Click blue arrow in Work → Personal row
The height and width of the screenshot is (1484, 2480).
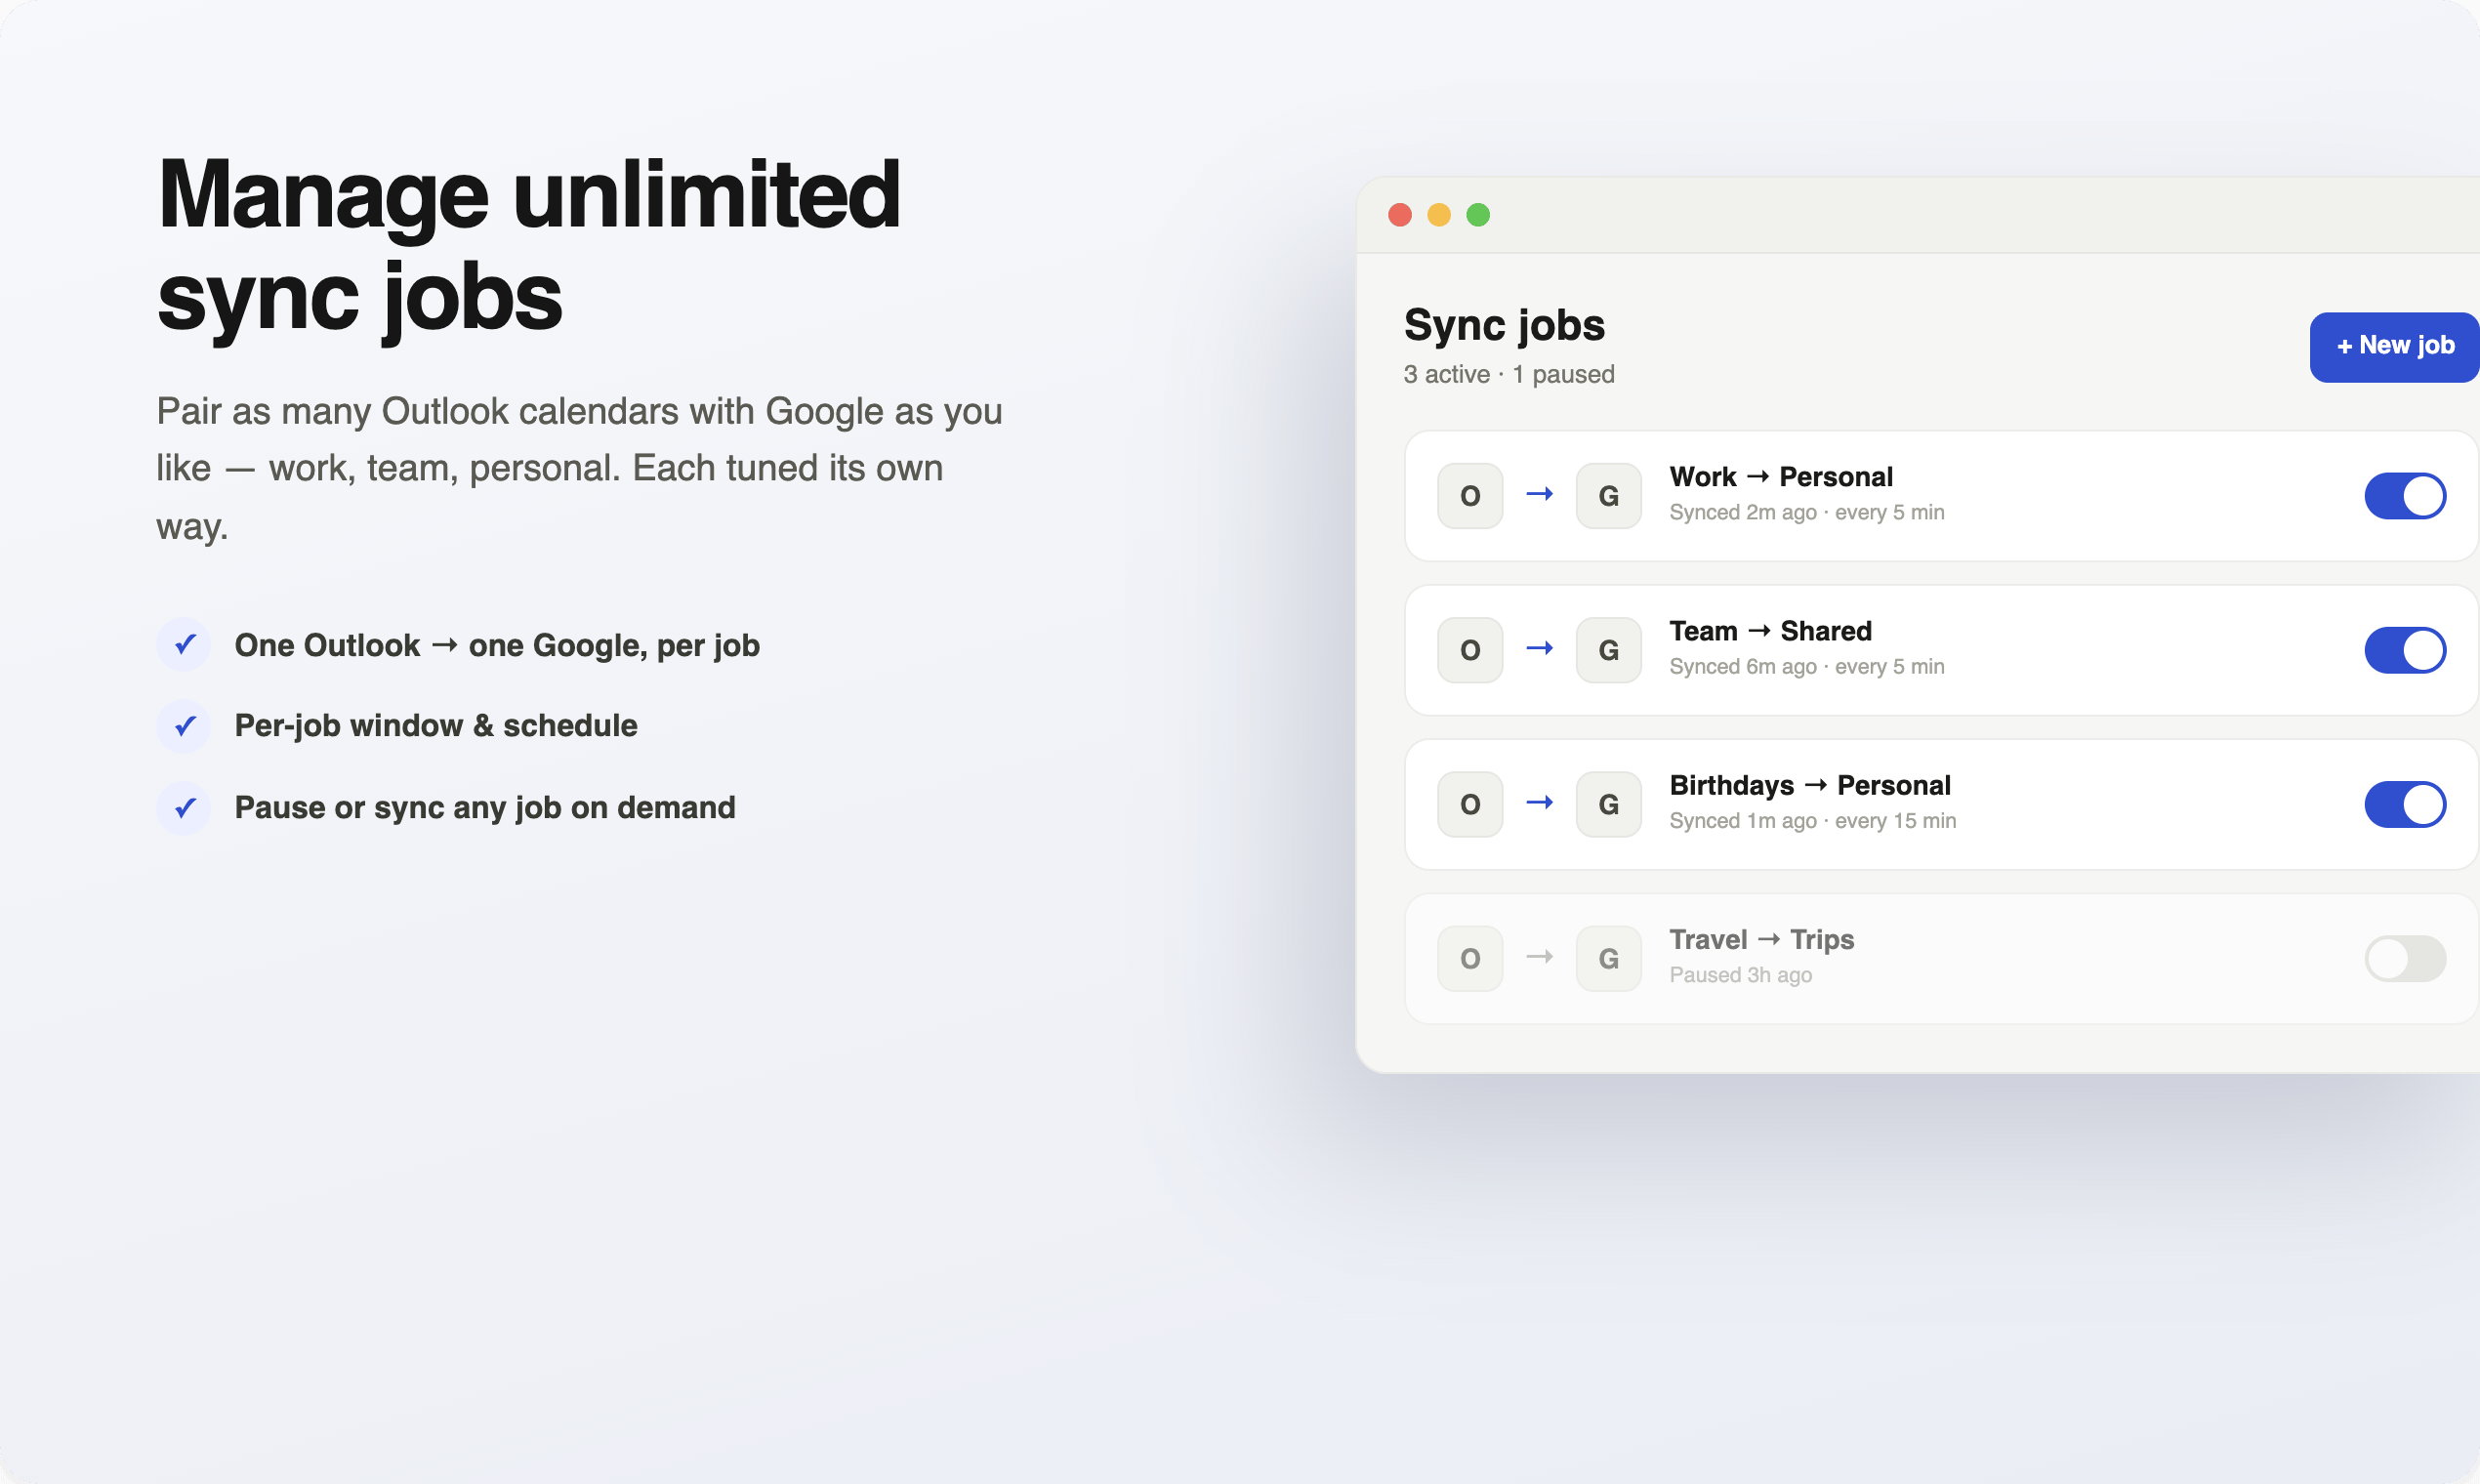pyautogui.click(x=1539, y=494)
